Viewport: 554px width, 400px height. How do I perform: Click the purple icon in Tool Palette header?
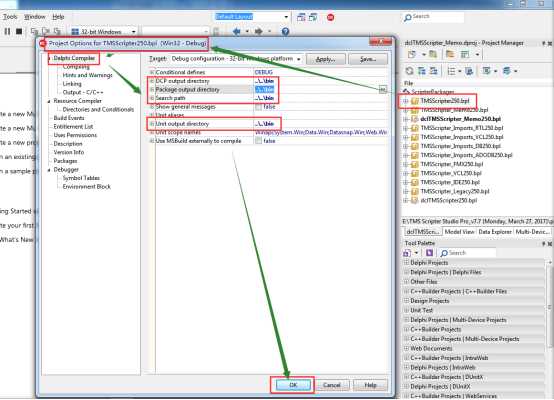[x=429, y=253]
